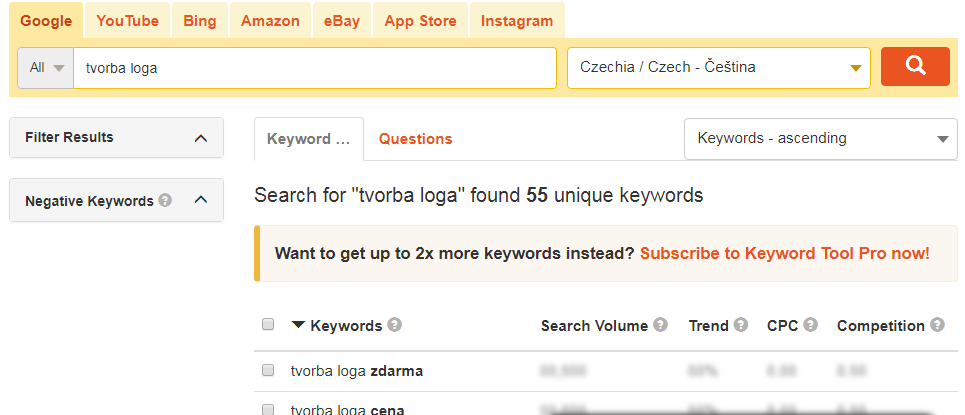965x415 pixels.
Task: Click help icon beside Keywords column header
Action: coord(395,324)
